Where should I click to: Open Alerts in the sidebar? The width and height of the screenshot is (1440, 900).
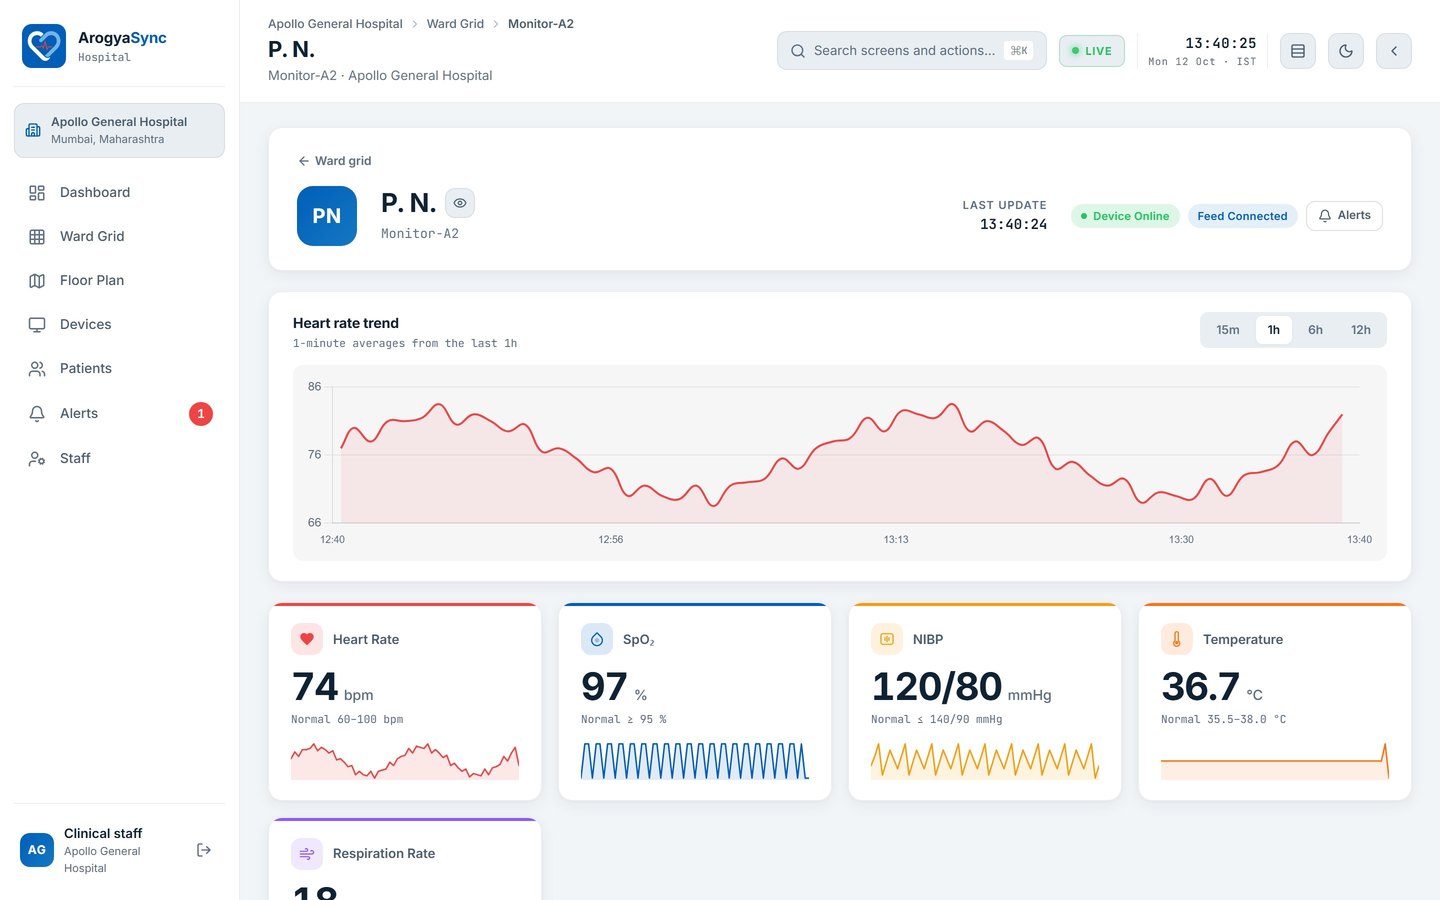point(119,413)
